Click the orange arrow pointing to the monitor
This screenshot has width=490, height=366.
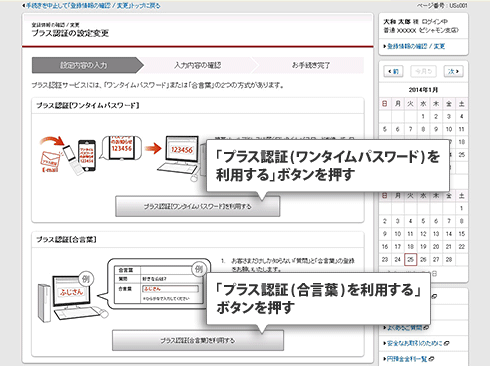153,148
